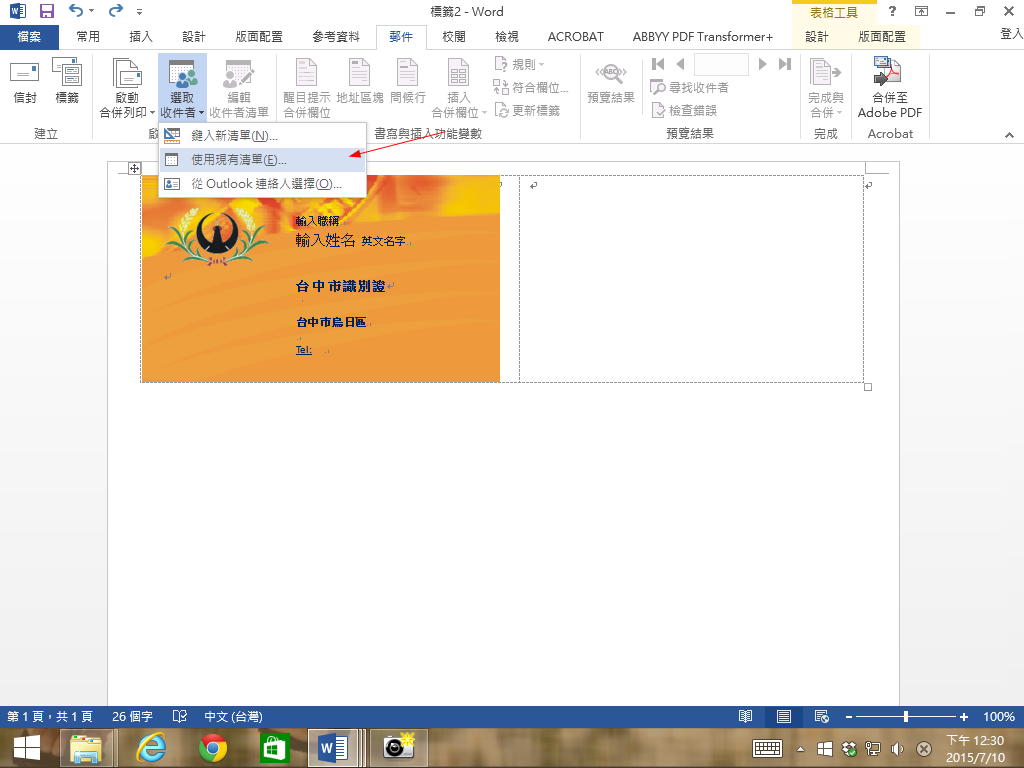Open the Table Tools 設計 tab
Screen dimensions: 1024x768
click(817, 37)
